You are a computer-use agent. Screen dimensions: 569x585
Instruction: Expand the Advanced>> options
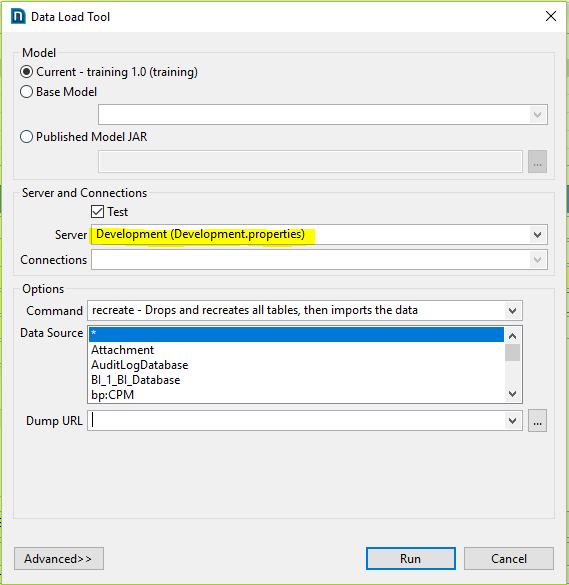(59, 559)
